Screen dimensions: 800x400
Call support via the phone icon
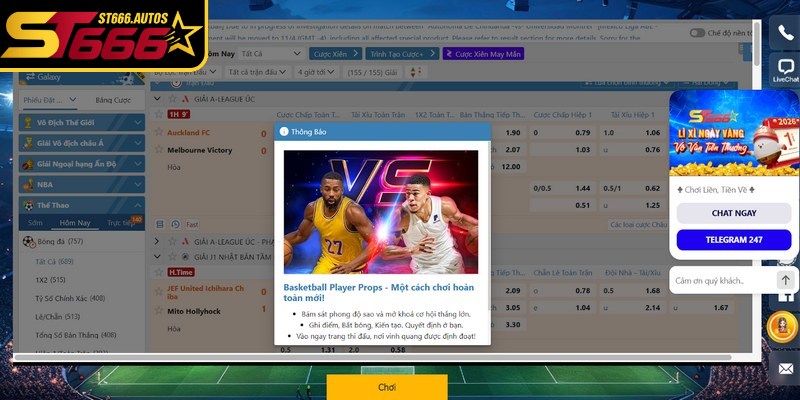pyautogui.click(x=786, y=32)
